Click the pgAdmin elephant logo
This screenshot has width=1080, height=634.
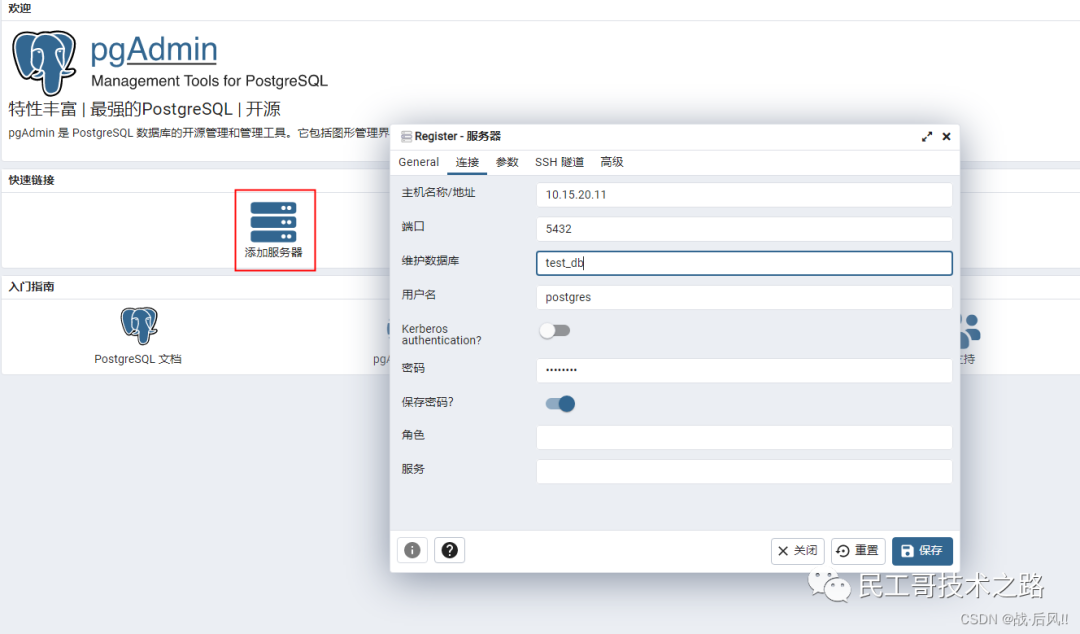coord(44,63)
